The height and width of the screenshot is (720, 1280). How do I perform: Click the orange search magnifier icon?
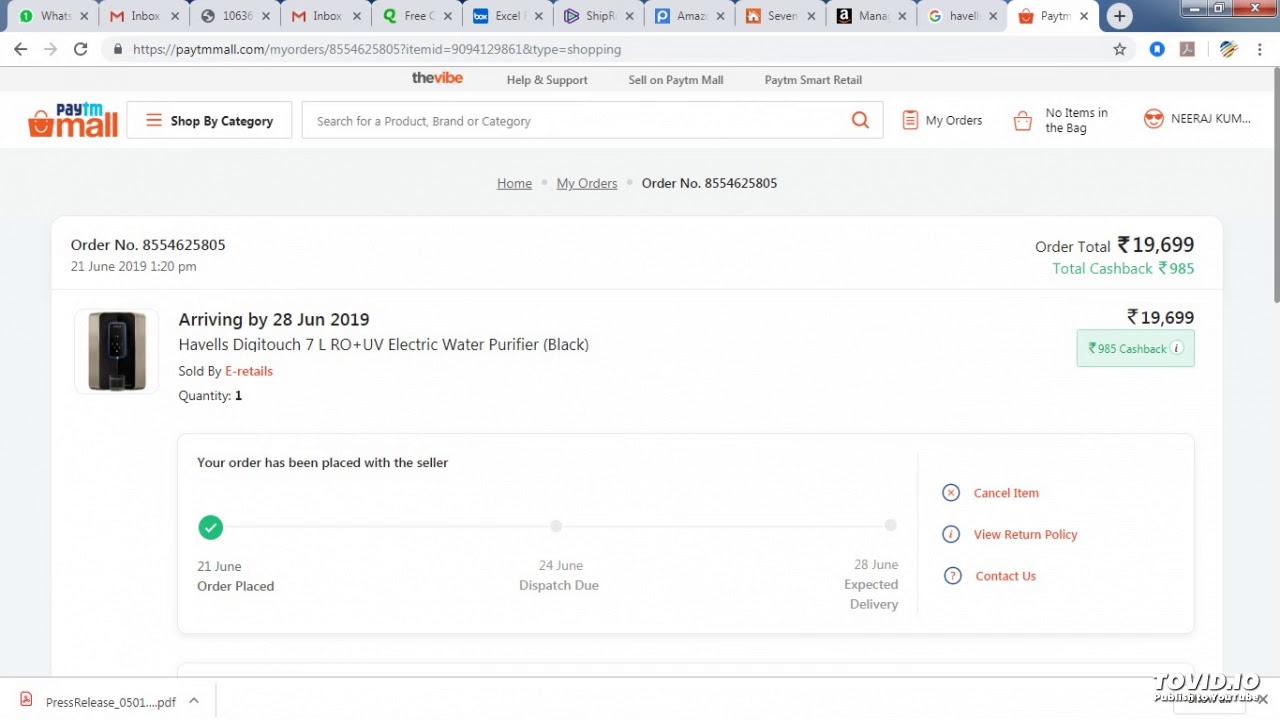[x=860, y=120]
